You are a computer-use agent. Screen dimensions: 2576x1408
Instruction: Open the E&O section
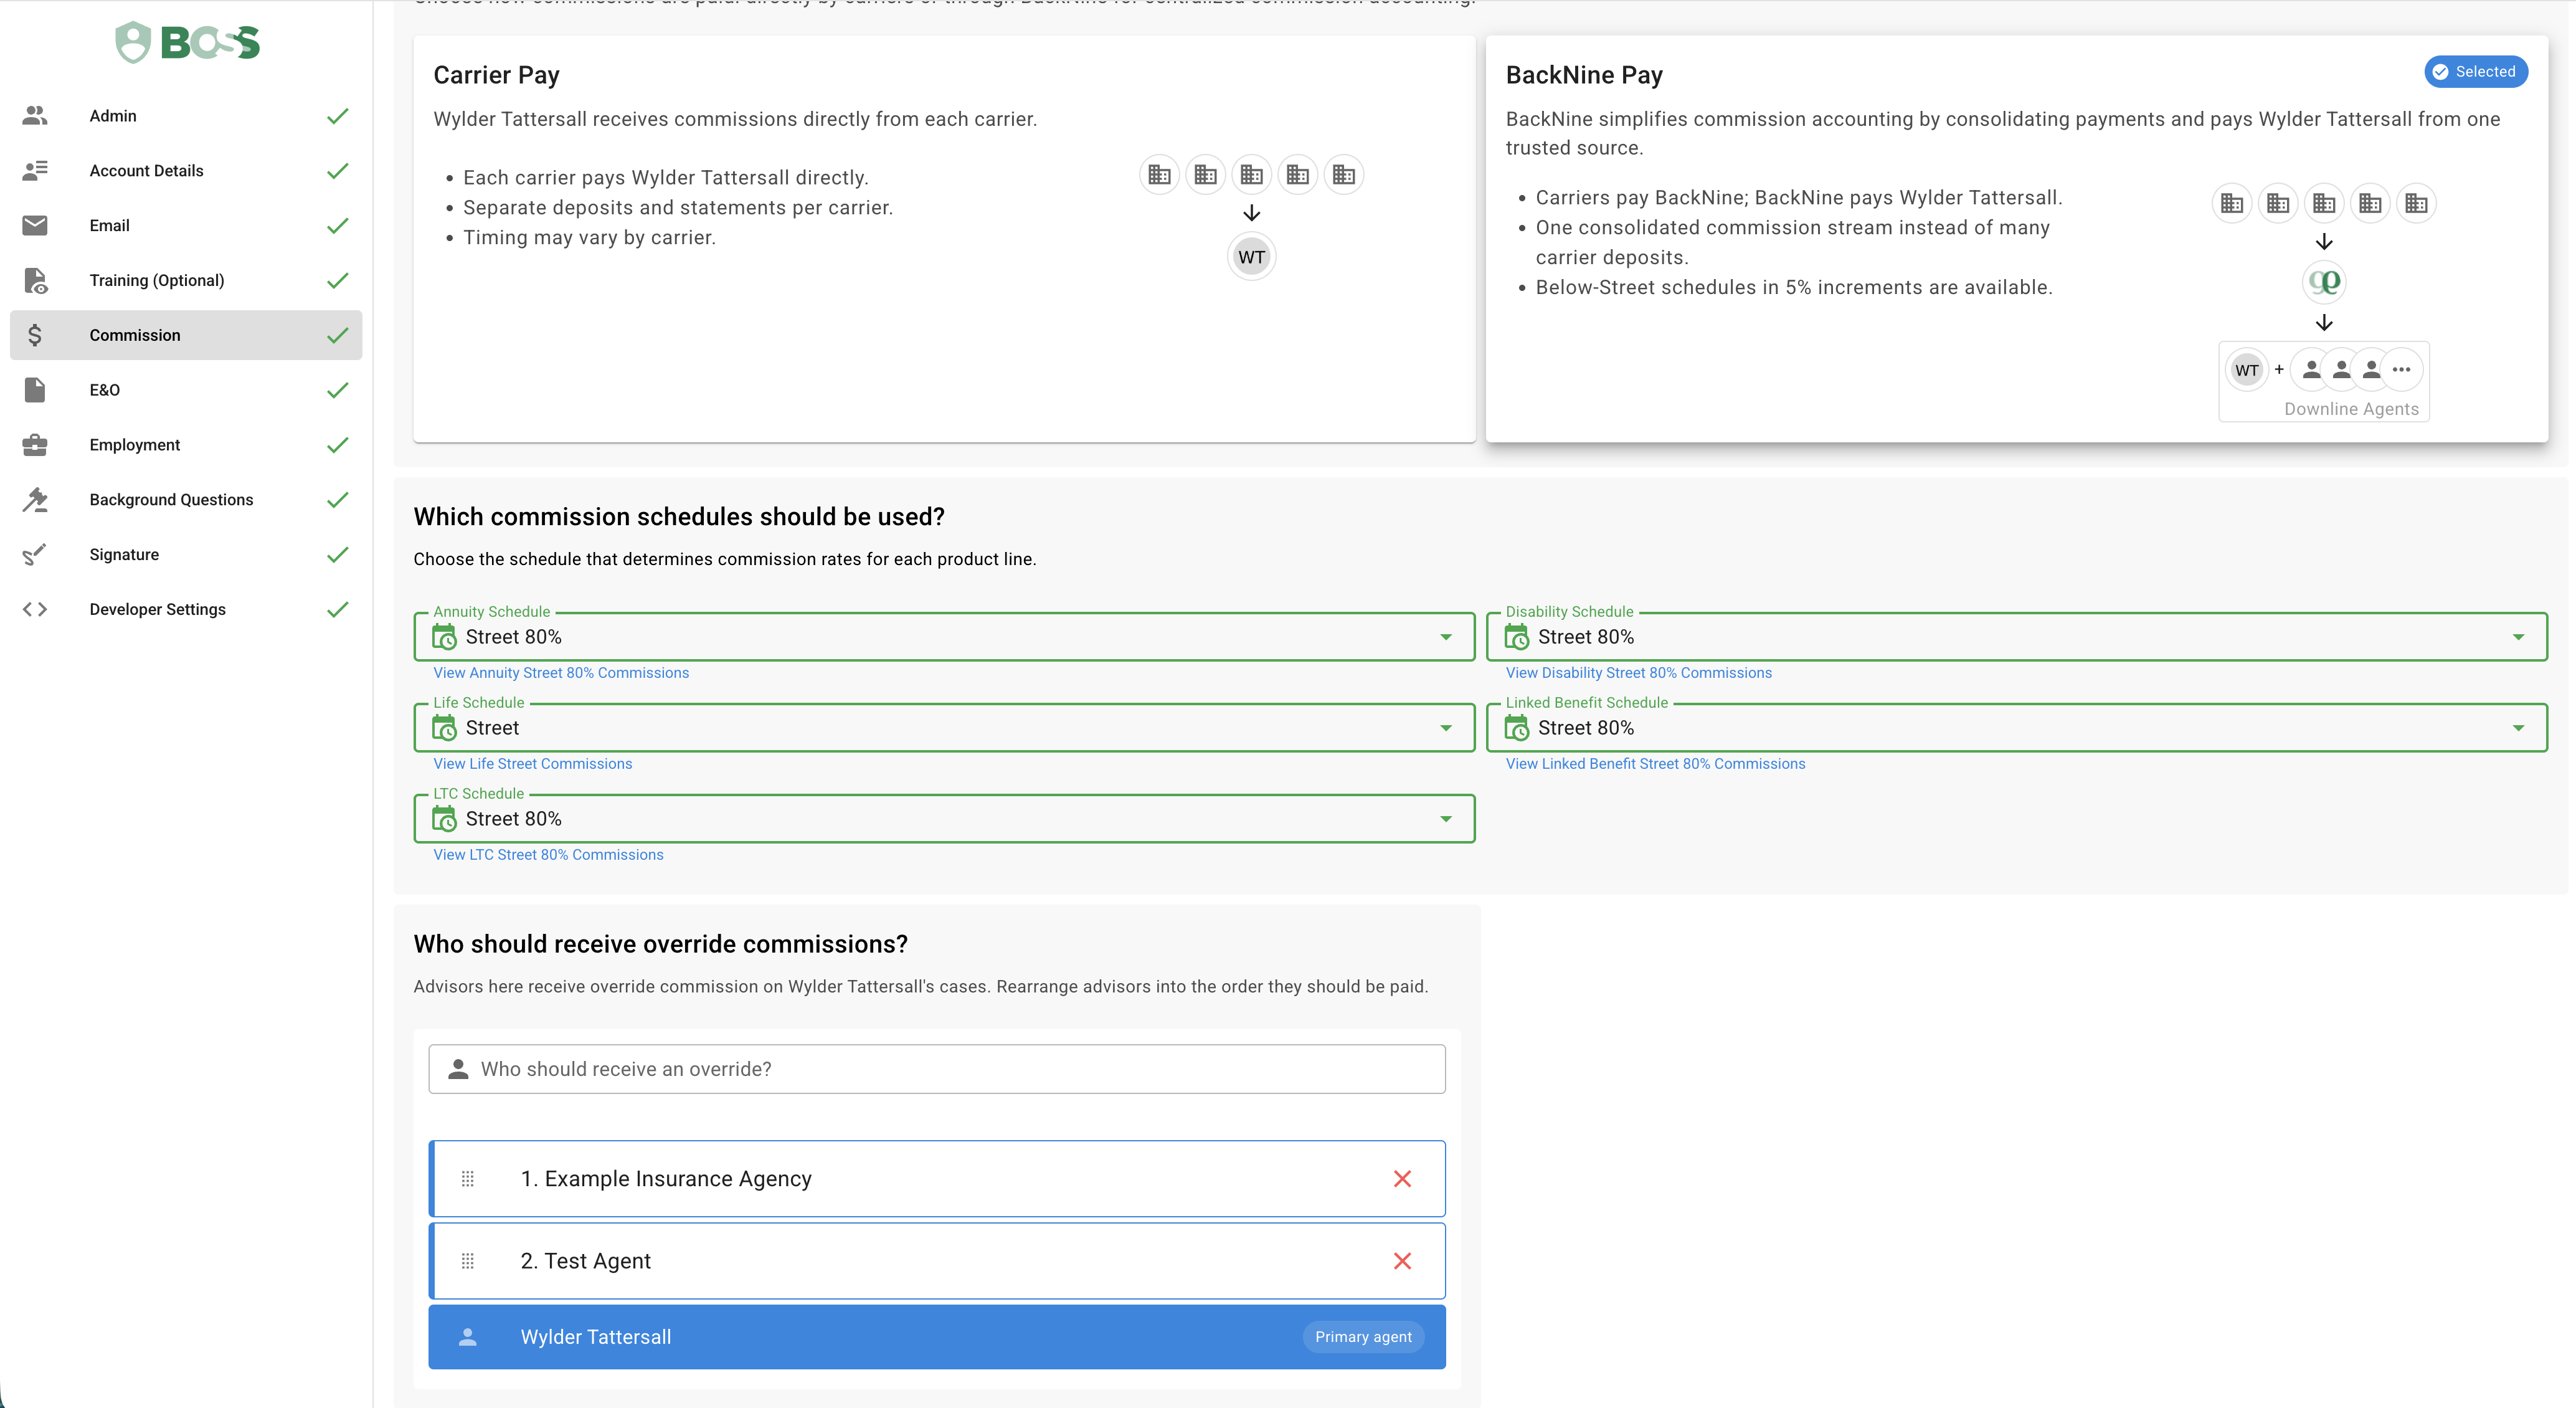(x=186, y=390)
